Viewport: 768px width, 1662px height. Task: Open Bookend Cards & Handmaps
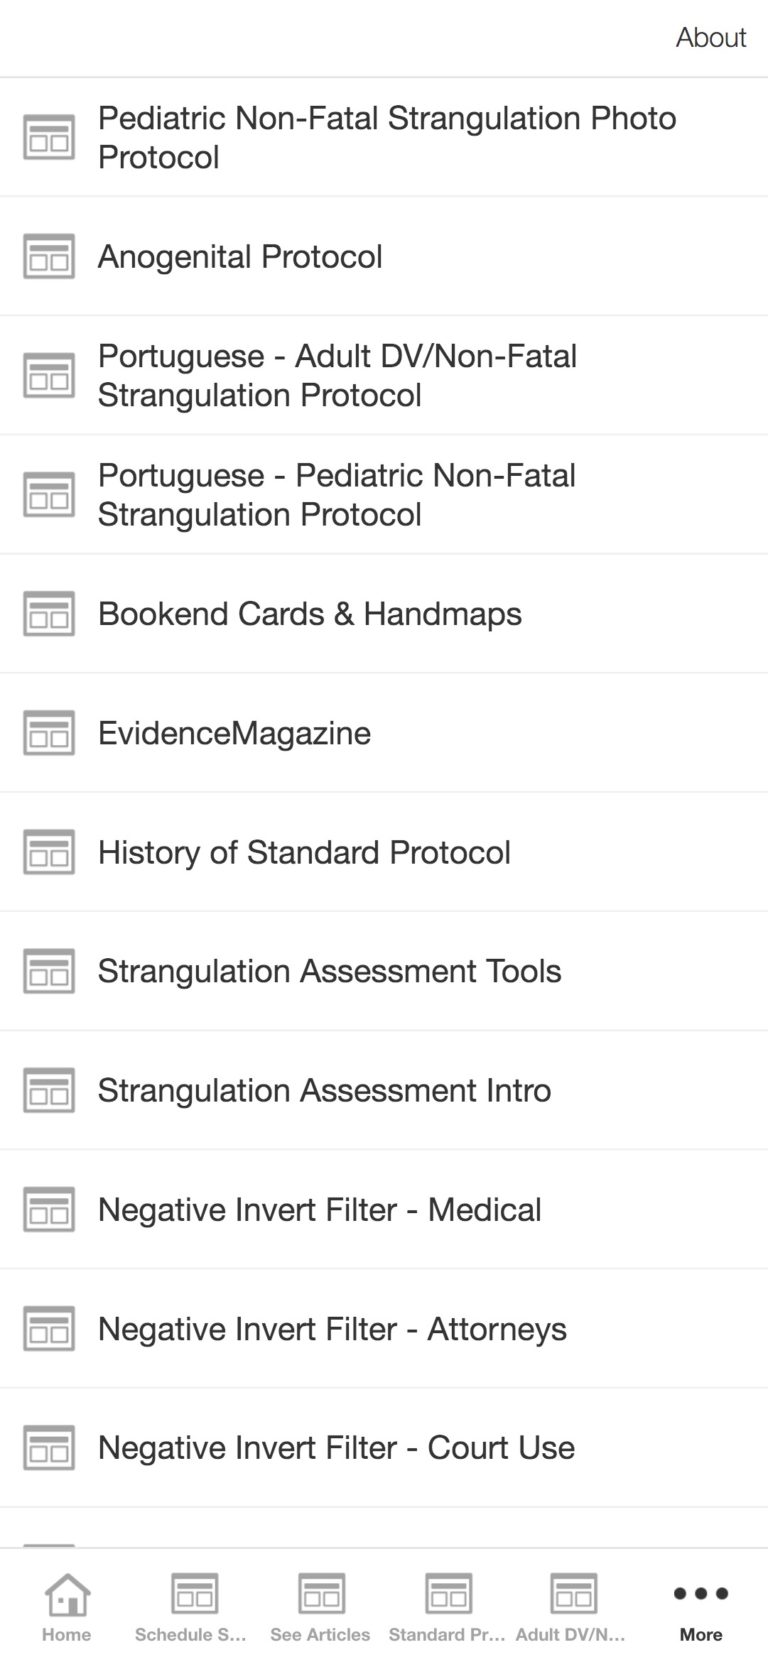click(309, 613)
